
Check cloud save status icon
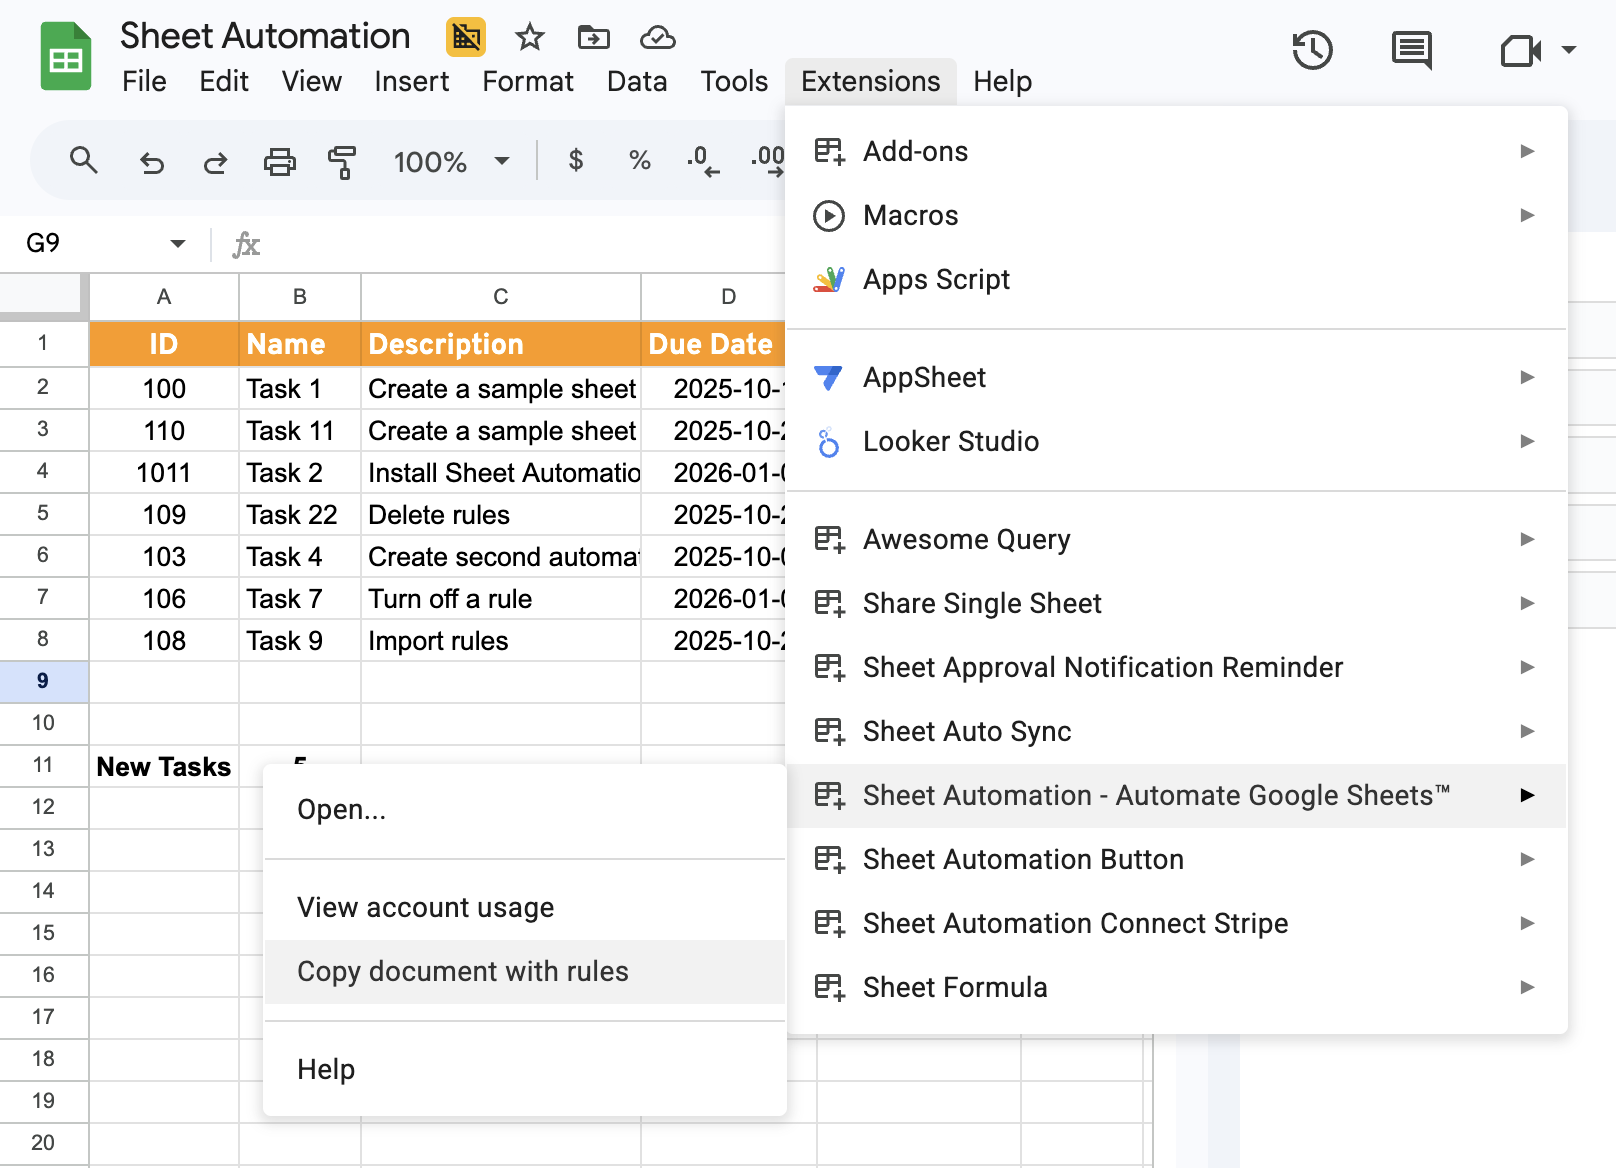pos(657,38)
